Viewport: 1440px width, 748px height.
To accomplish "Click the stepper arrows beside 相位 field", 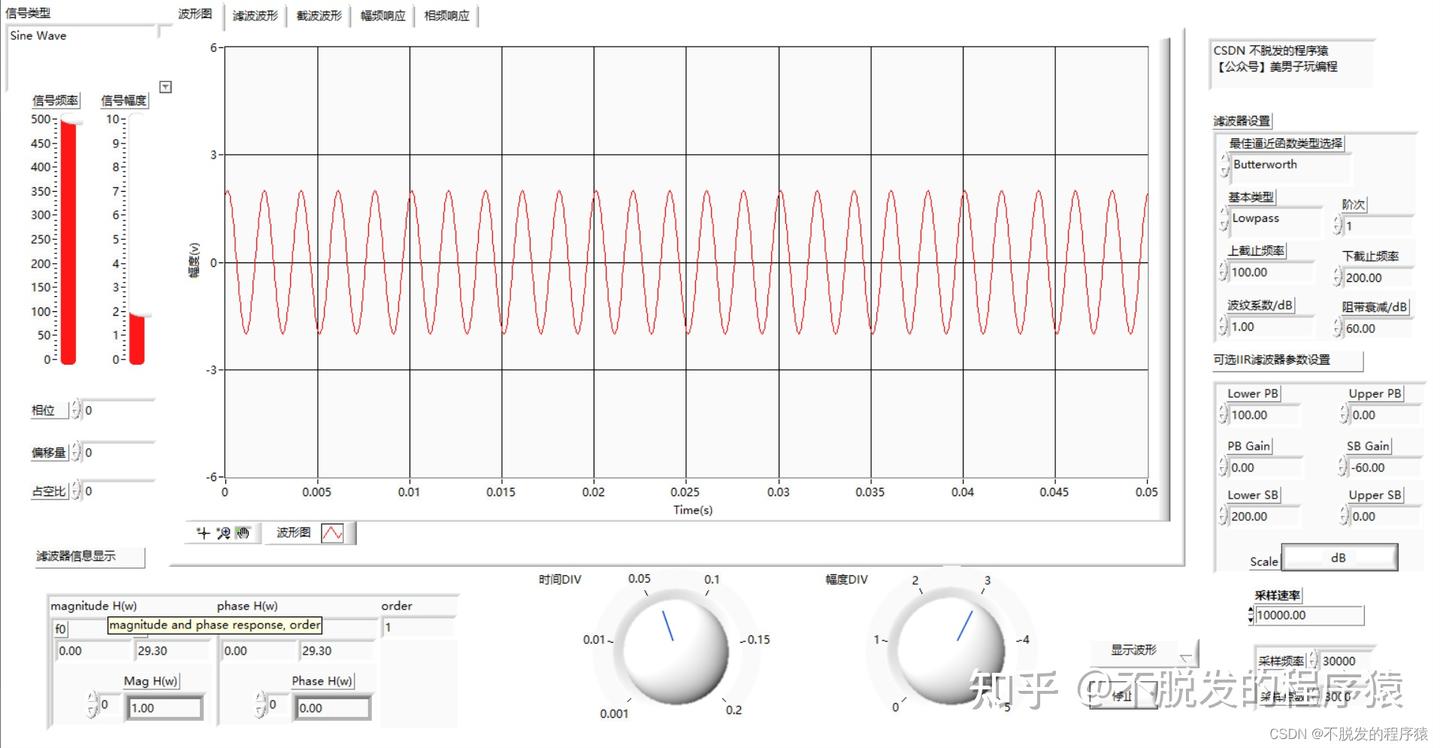I will [76, 410].
